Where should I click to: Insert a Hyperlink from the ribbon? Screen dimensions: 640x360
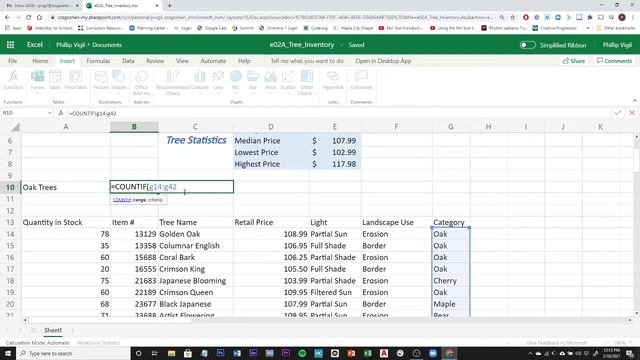coord(333,80)
